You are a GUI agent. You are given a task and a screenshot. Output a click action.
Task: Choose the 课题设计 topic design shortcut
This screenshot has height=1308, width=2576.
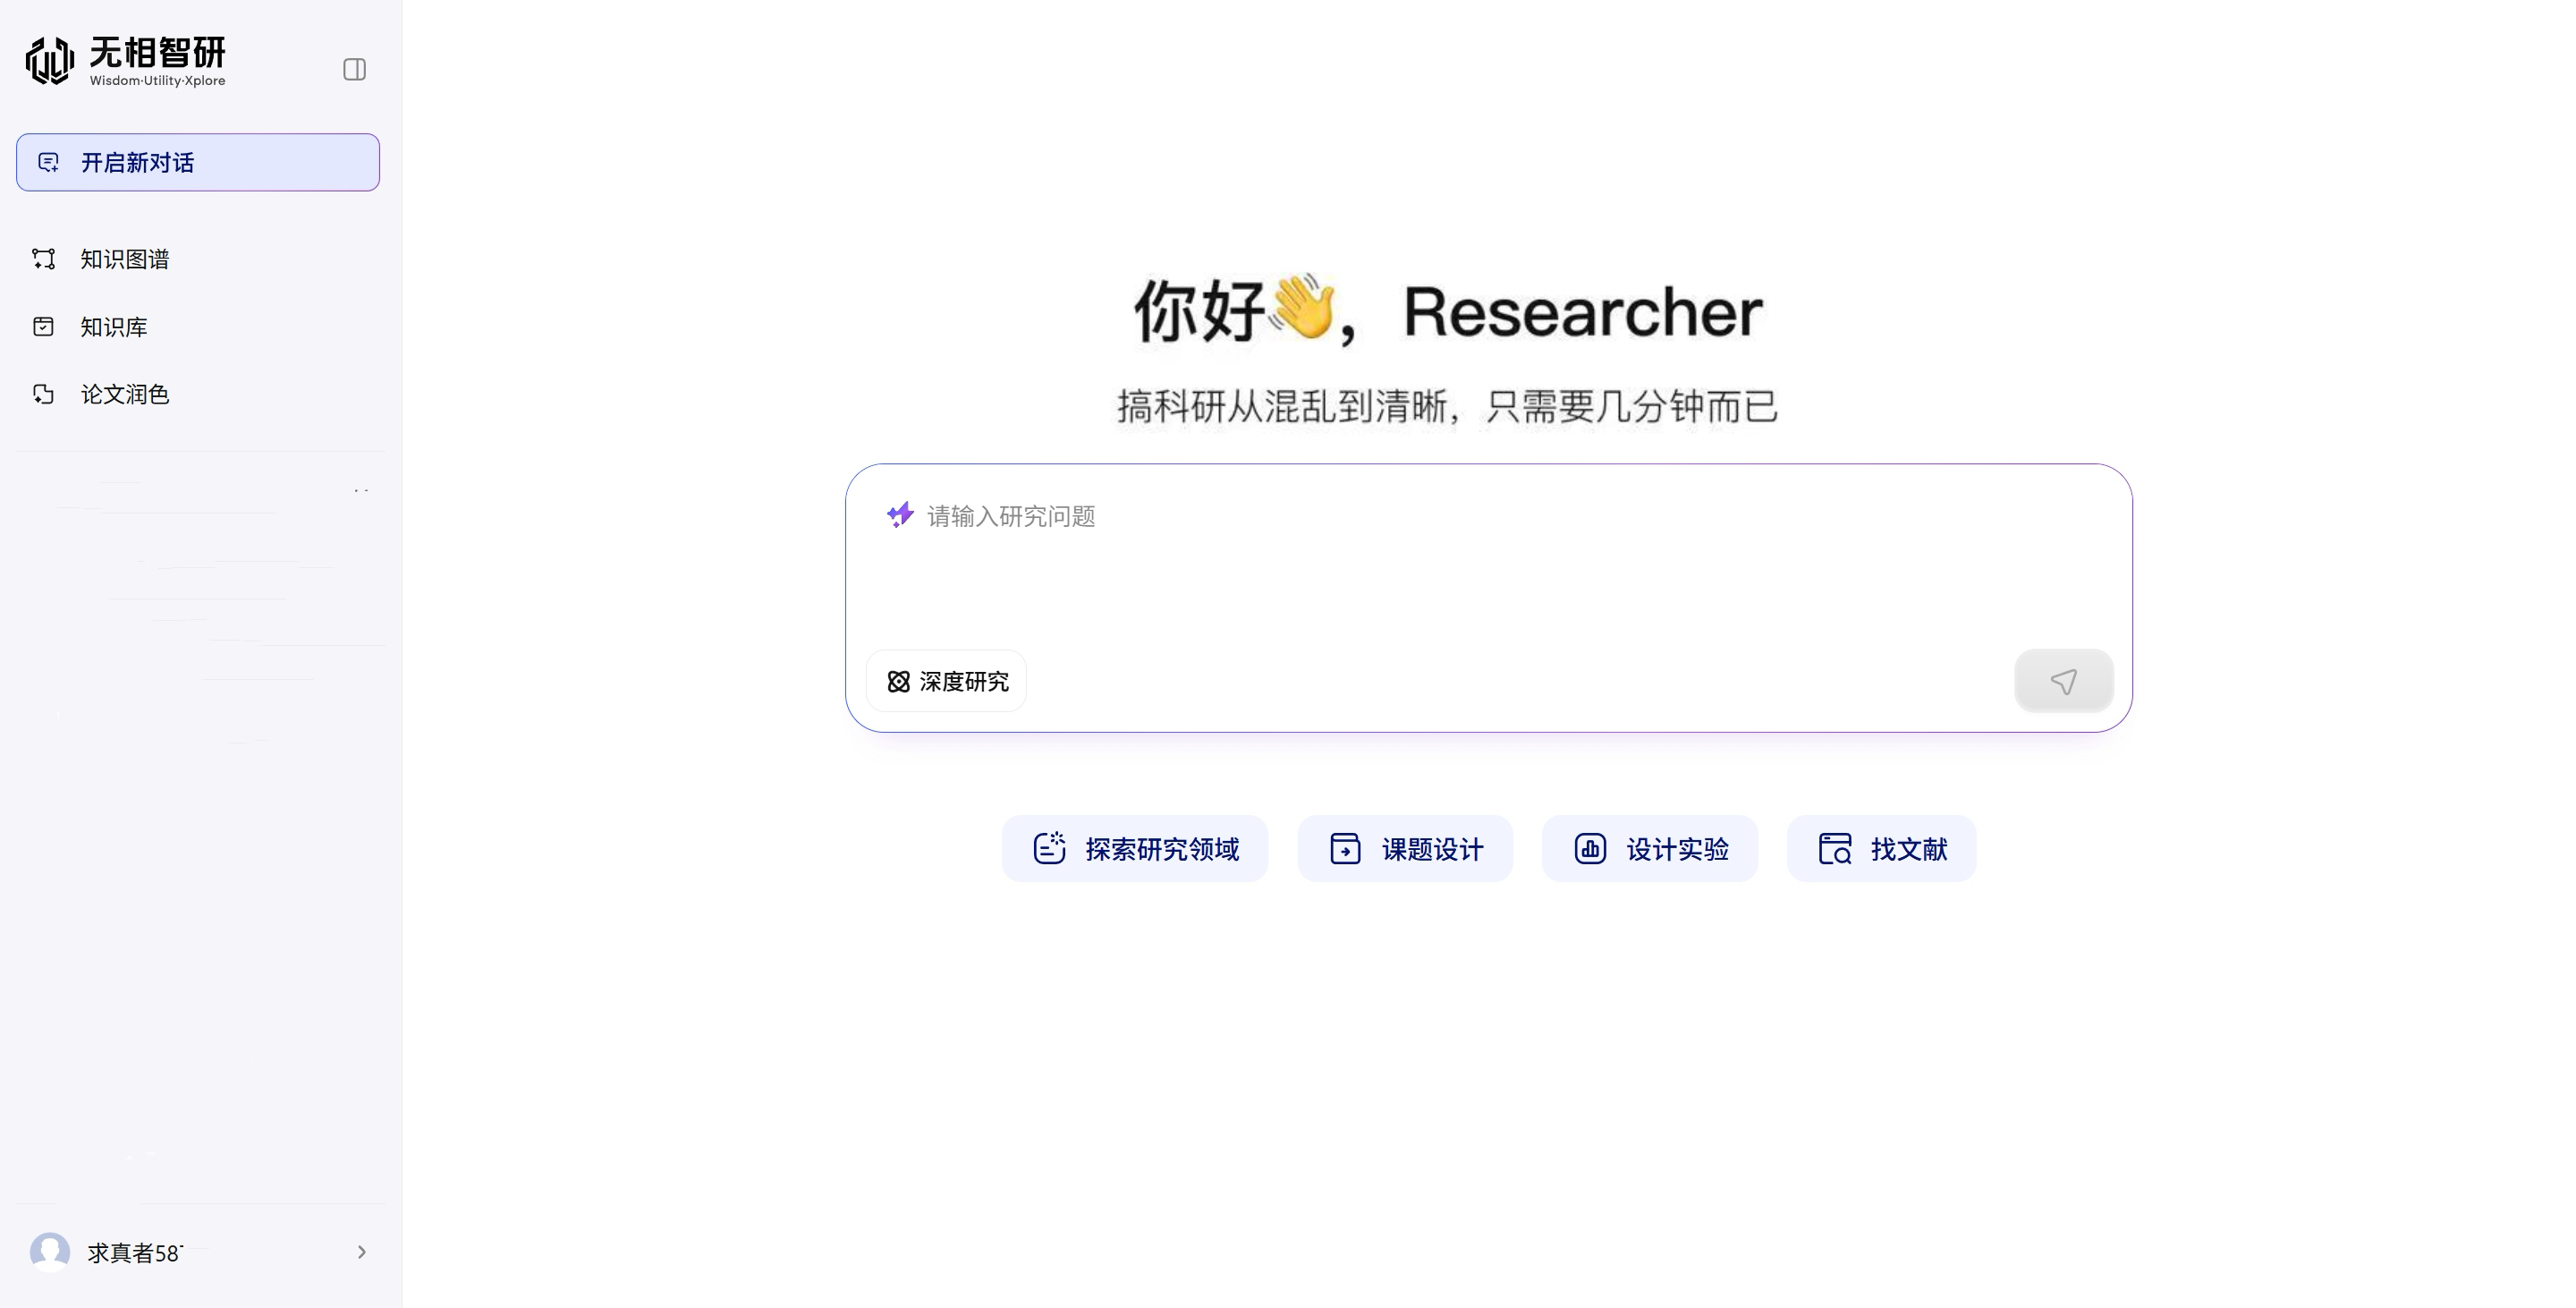(x=1404, y=849)
